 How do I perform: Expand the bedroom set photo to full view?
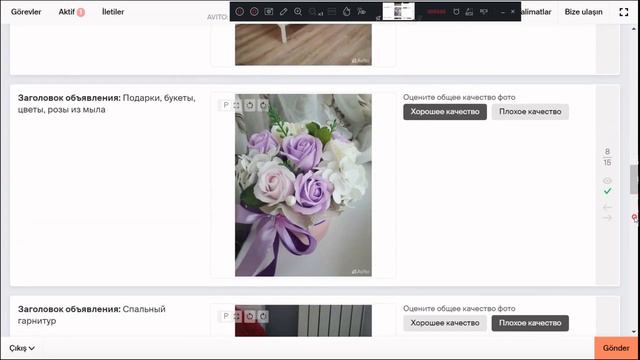coord(237,316)
